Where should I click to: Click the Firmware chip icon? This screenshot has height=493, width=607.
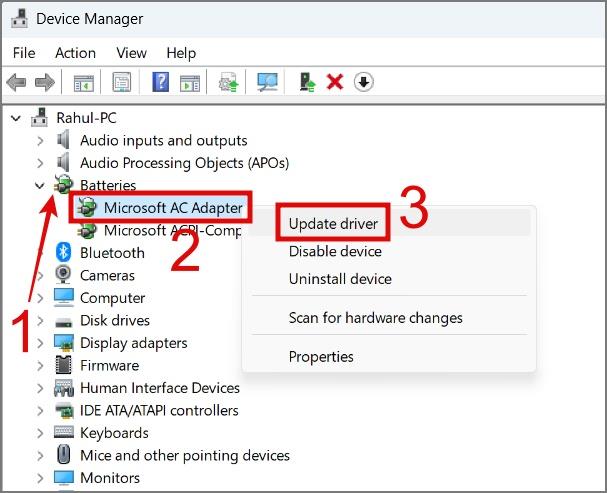[x=63, y=365]
